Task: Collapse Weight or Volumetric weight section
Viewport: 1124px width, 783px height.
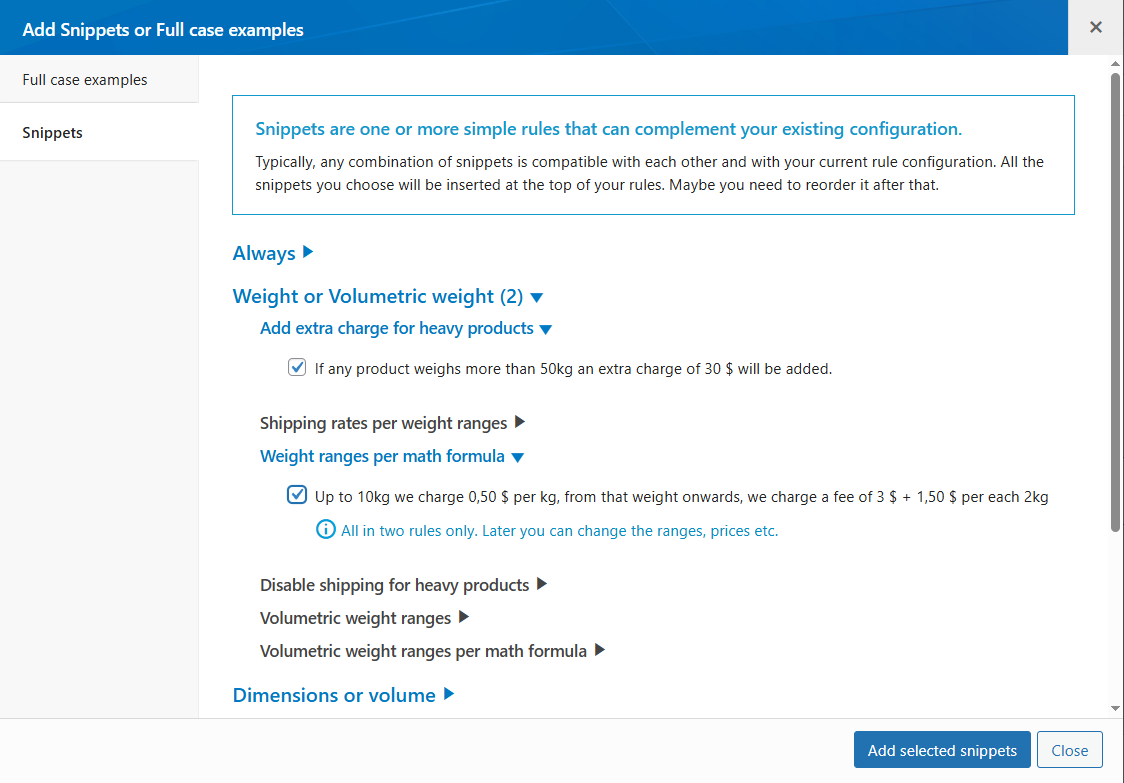Action: (537, 297)
